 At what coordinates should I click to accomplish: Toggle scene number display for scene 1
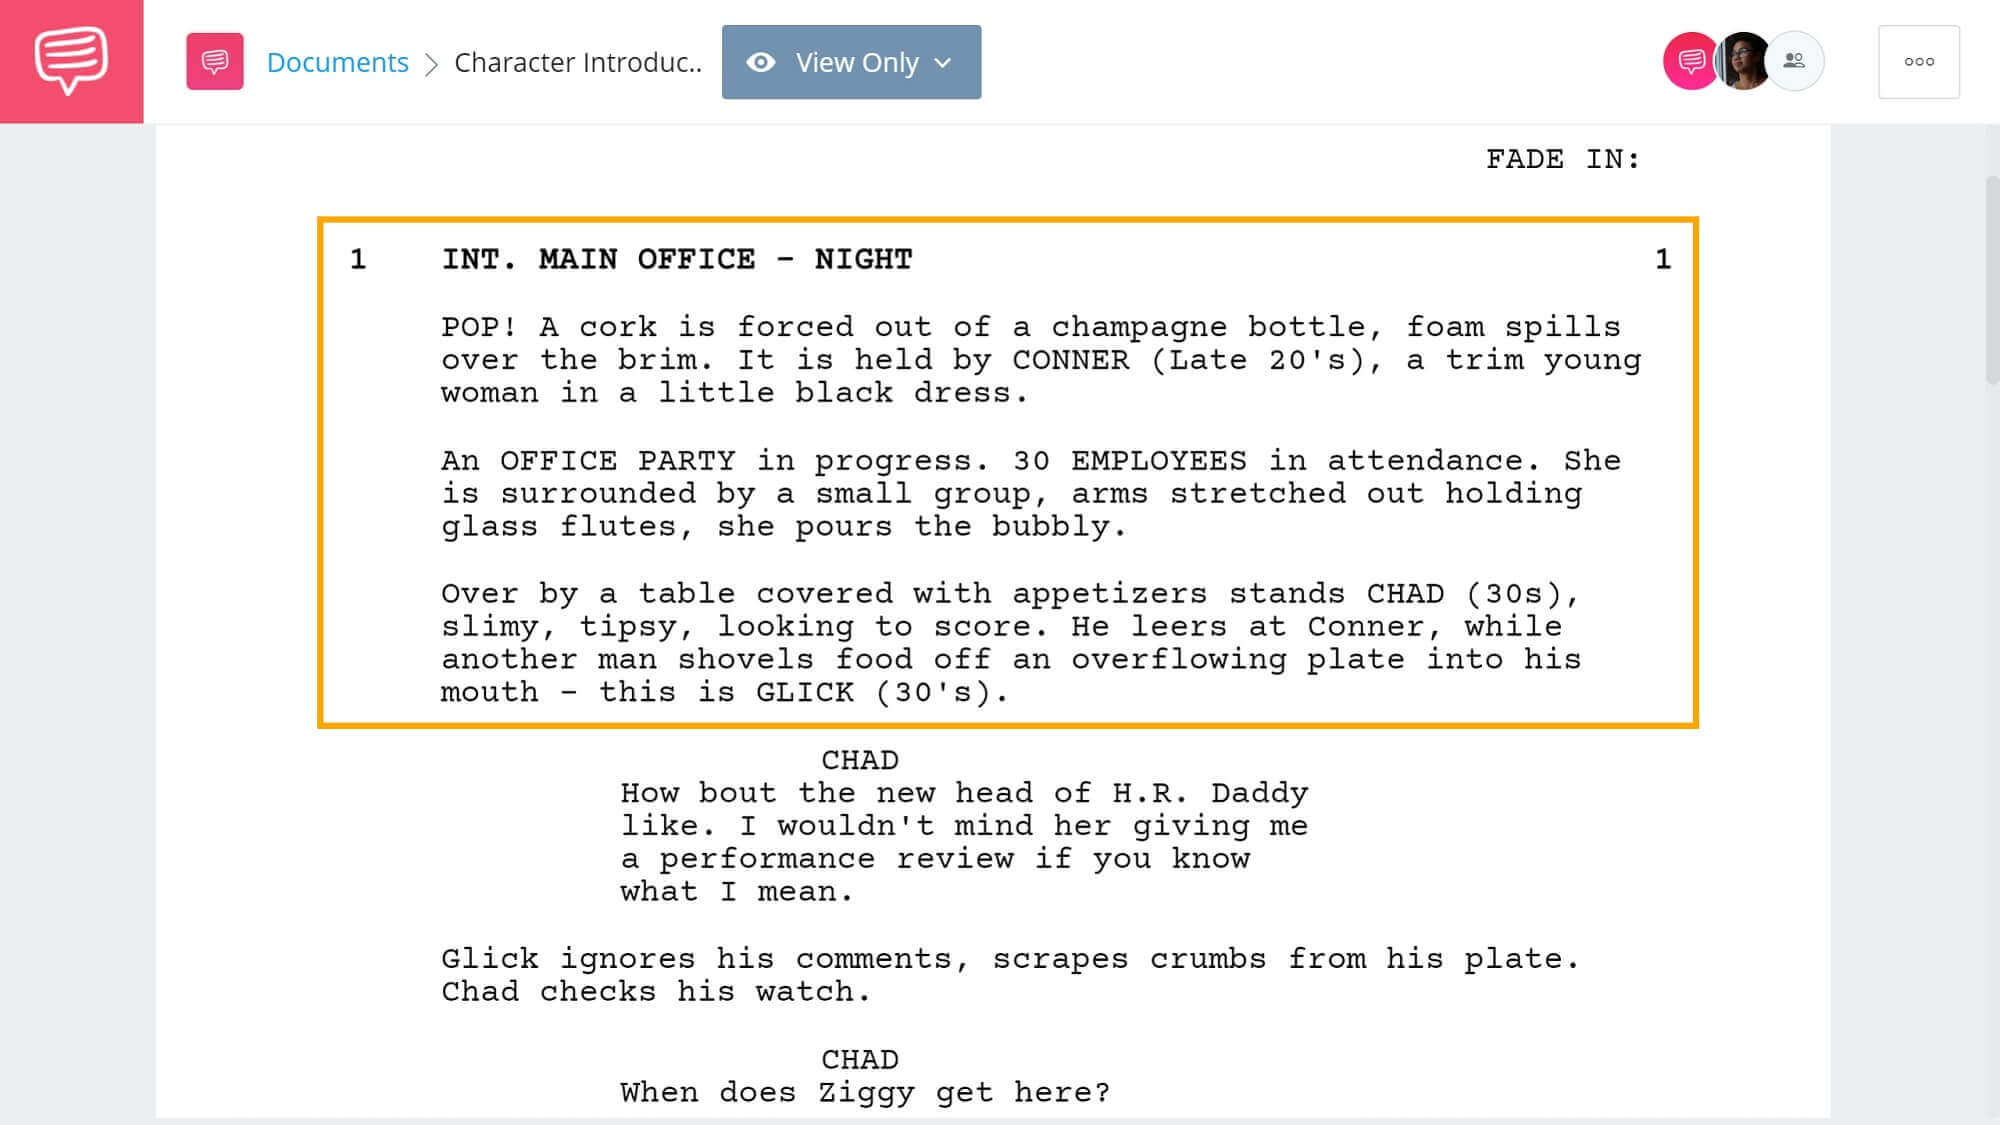(x=359, y=258)
